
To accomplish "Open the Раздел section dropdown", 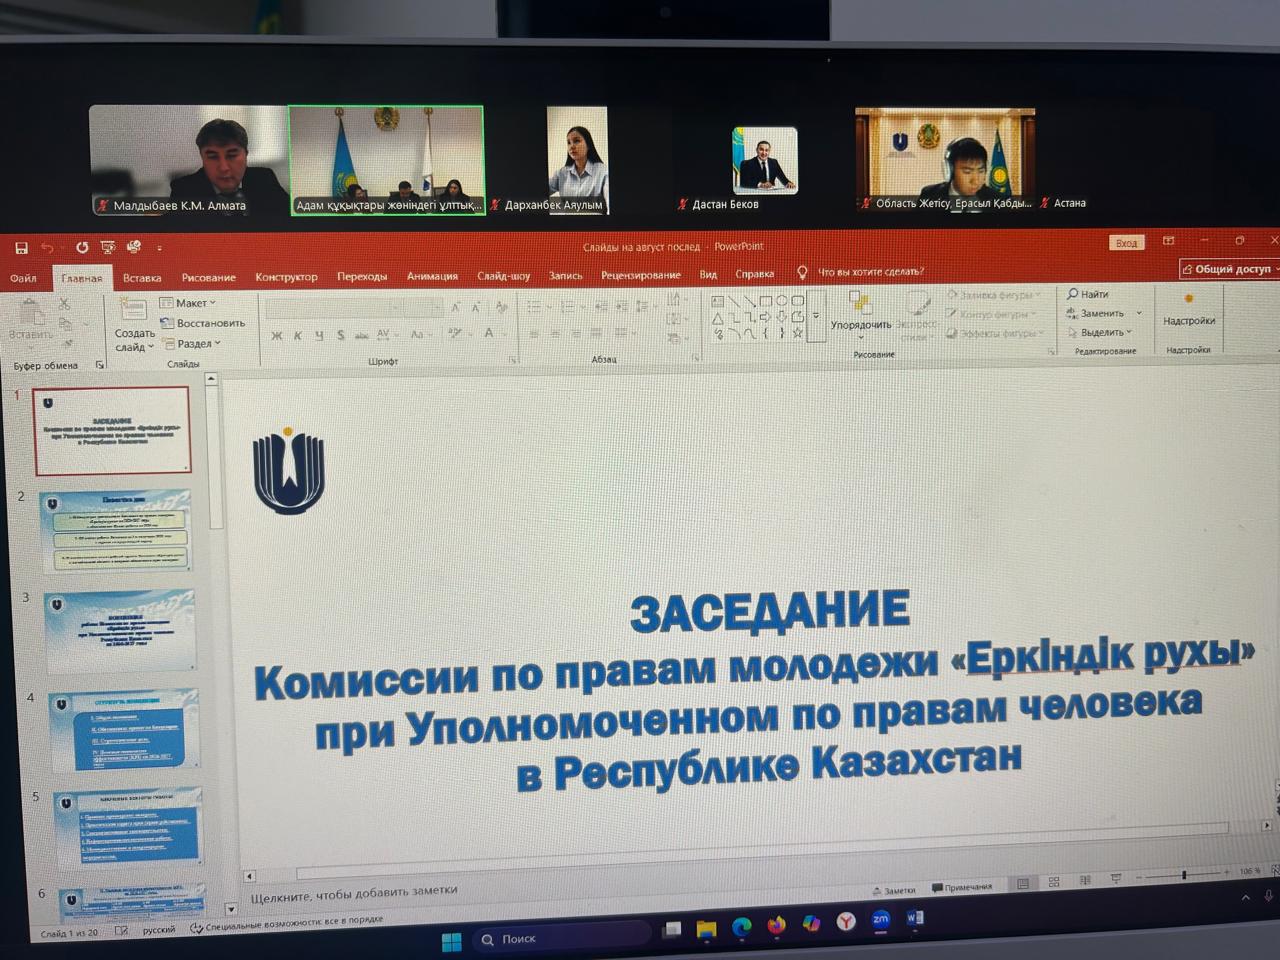I will (x=191, y=343).
